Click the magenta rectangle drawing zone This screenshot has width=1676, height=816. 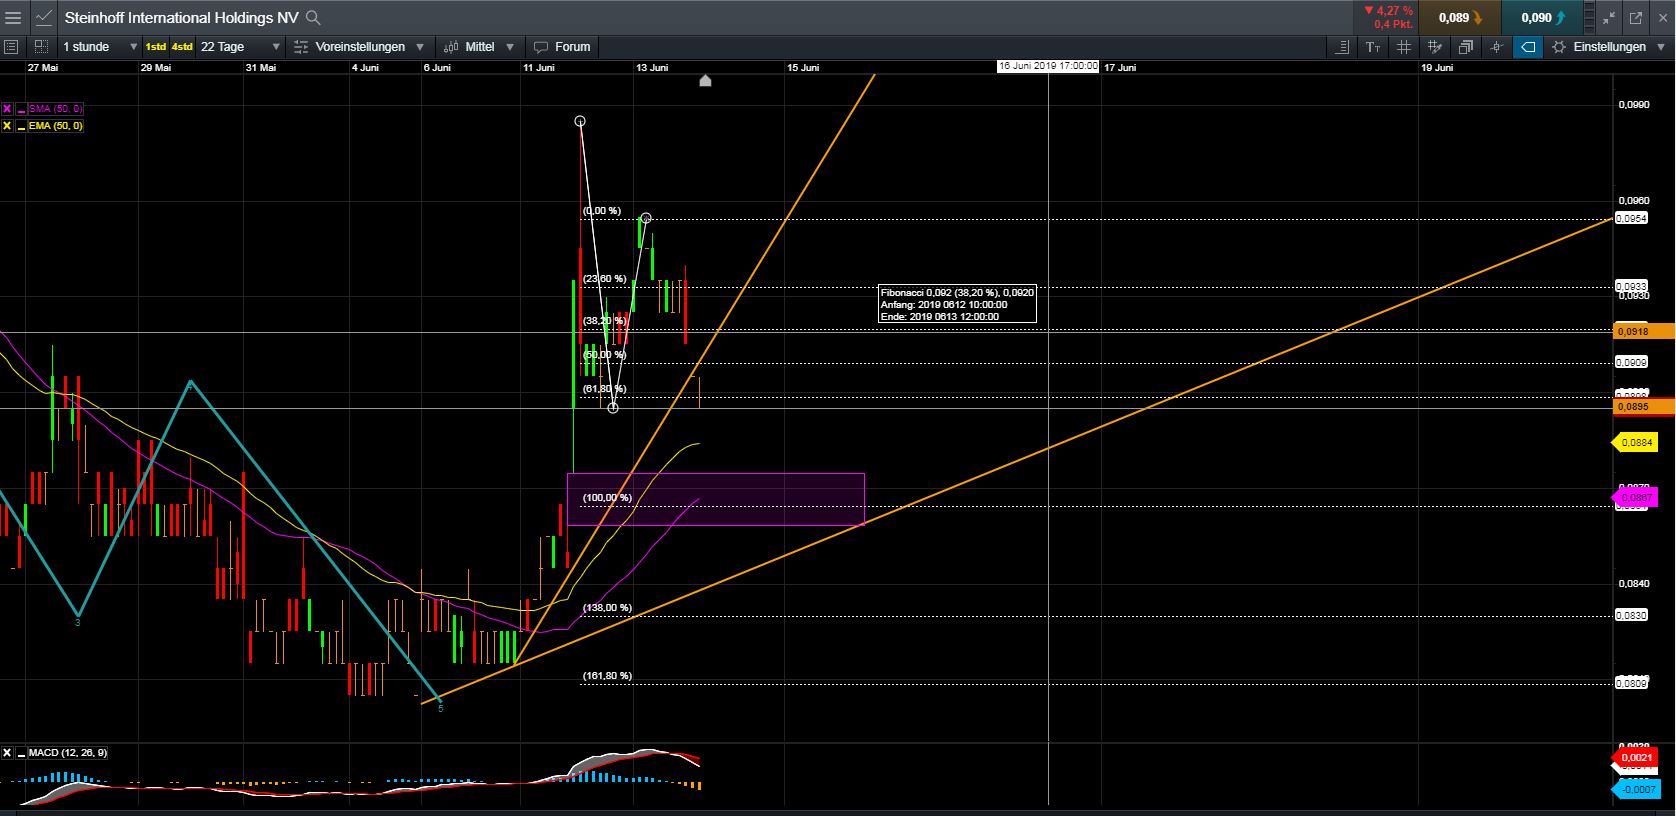coord(716,499)
